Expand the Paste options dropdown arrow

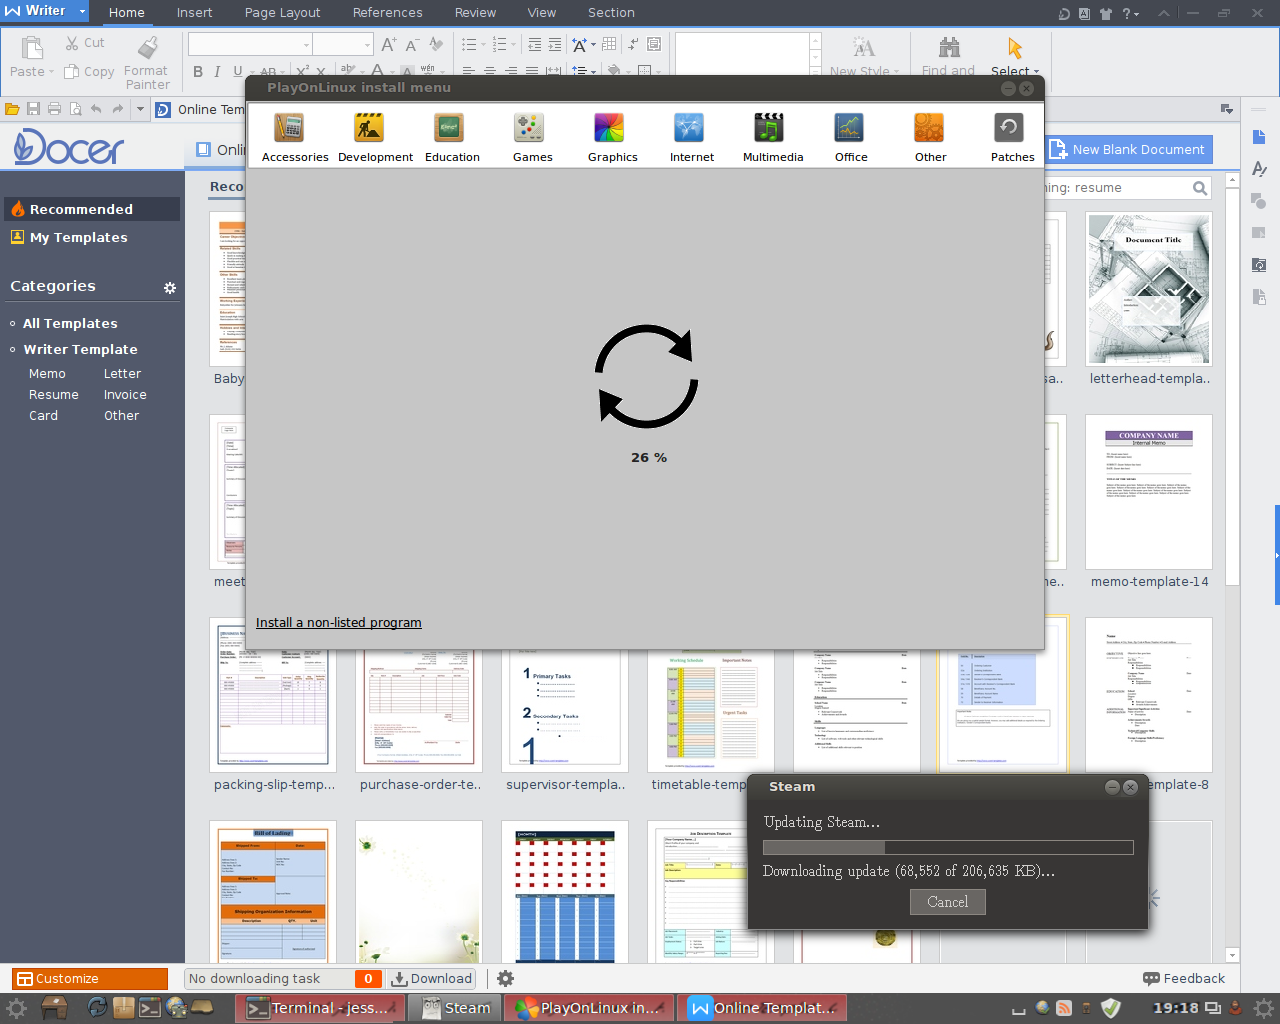click(51, 72)
